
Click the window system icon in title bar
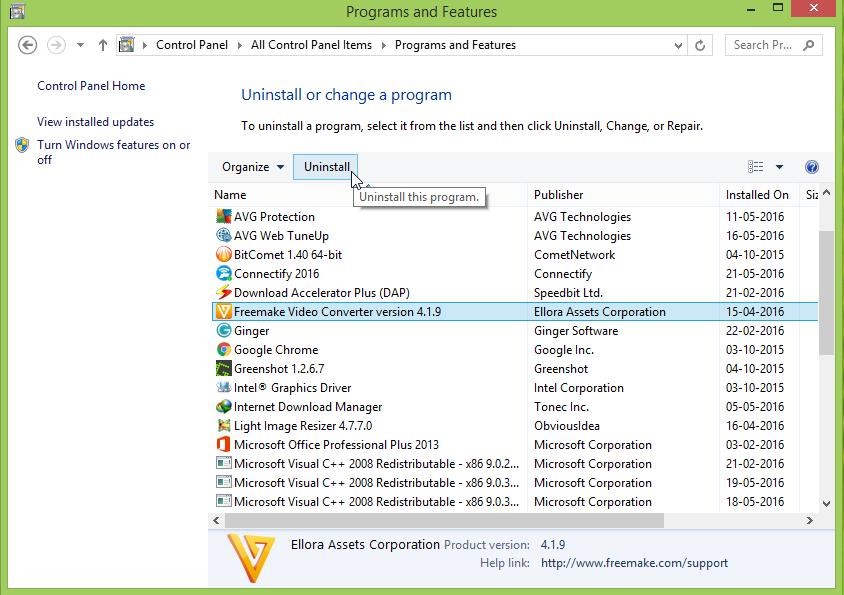point(17,11)
